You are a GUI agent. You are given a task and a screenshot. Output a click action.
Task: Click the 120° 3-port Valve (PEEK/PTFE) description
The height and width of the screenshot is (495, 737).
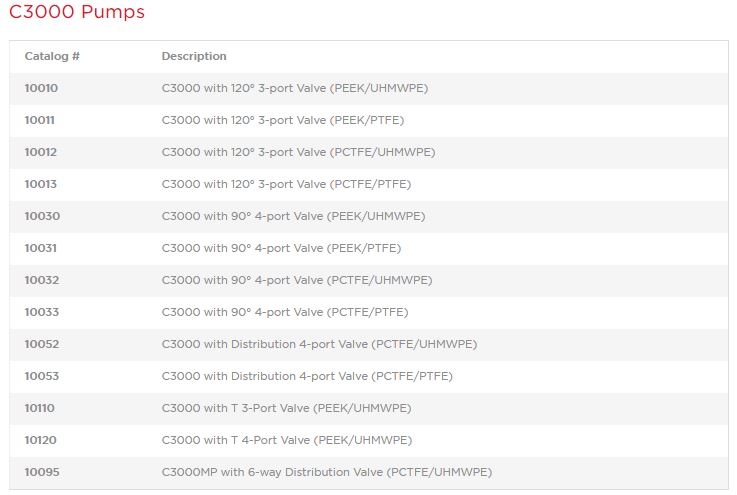(283, 120)
